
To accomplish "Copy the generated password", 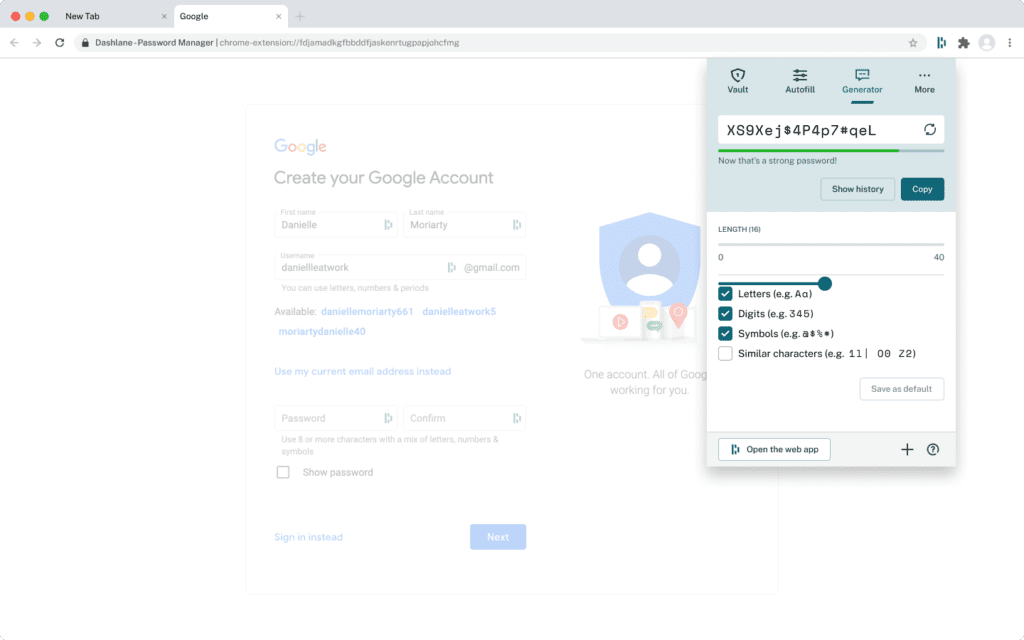I will [x=921, y=189].
